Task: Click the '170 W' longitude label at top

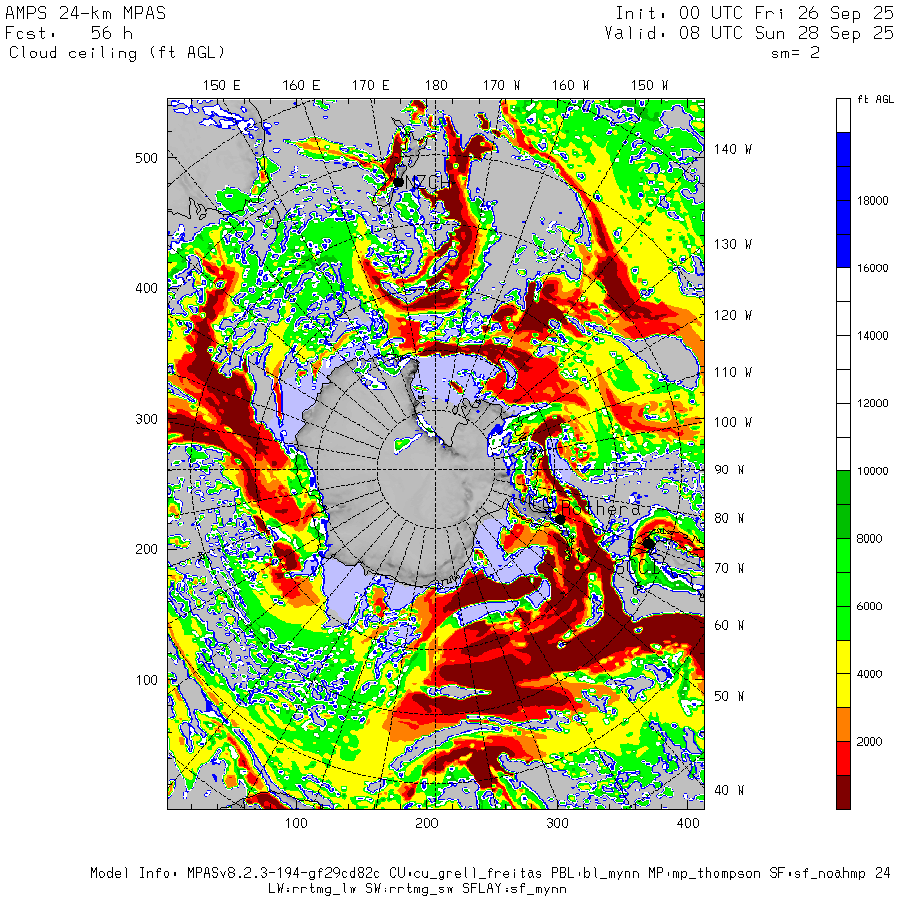Action: [501, 86]
